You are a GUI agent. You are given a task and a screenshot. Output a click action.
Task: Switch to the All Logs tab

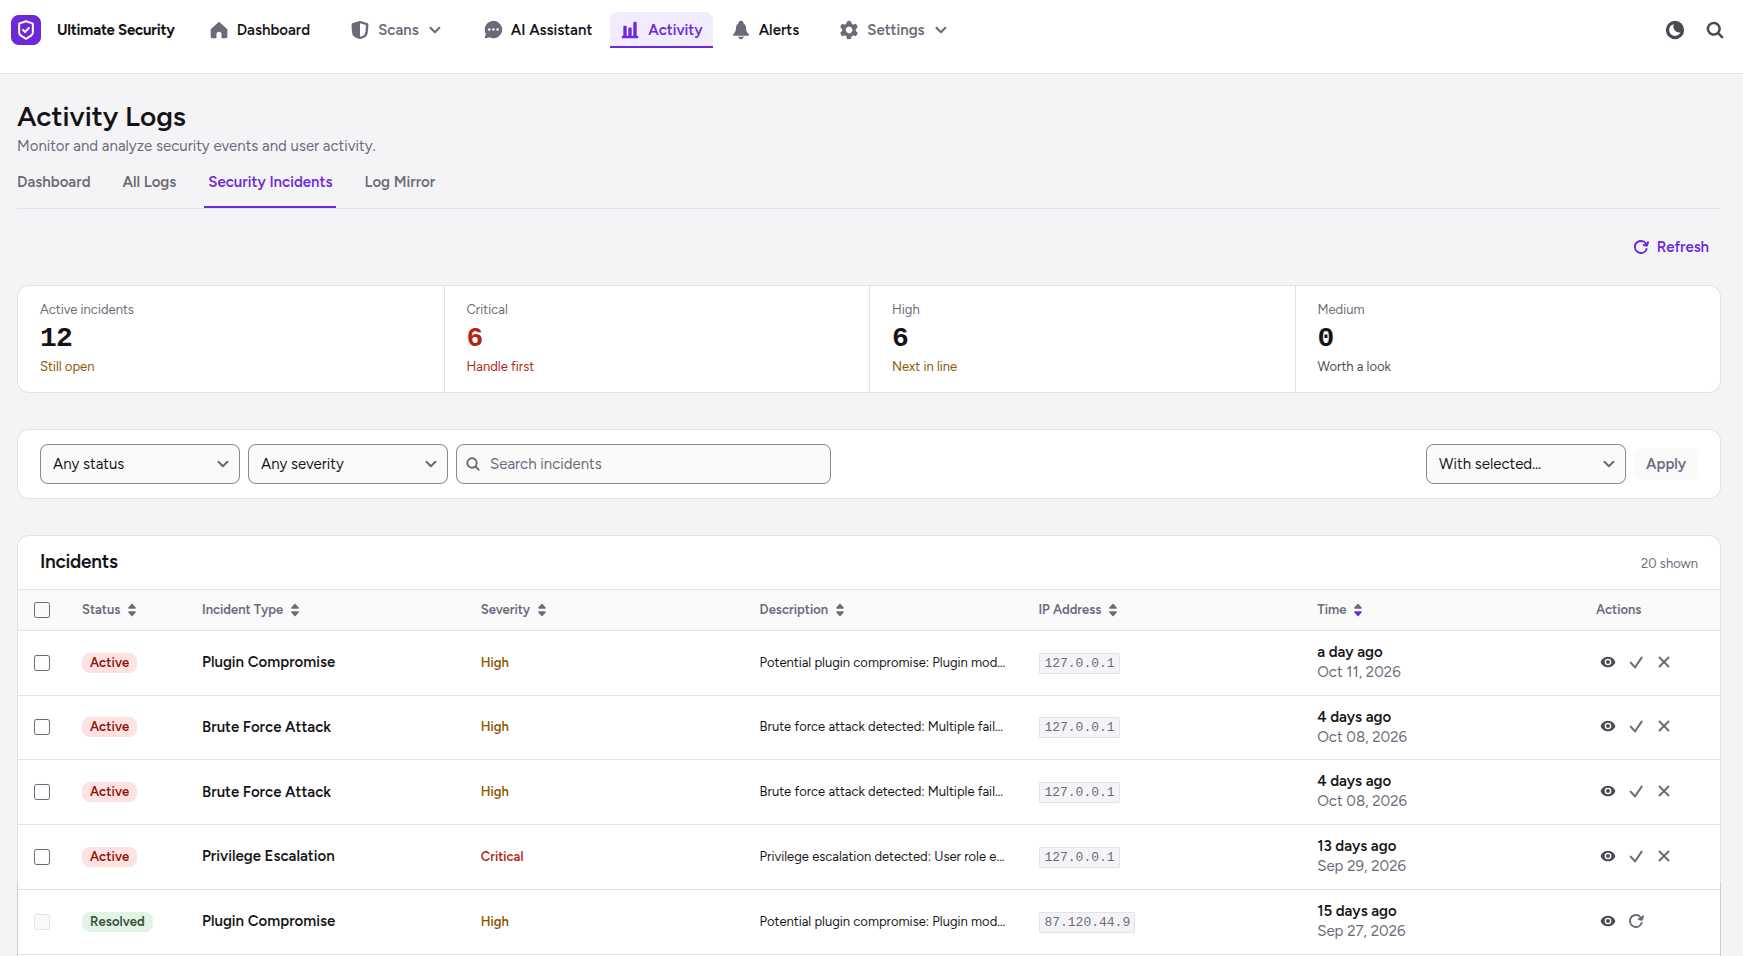click(149, 182)
